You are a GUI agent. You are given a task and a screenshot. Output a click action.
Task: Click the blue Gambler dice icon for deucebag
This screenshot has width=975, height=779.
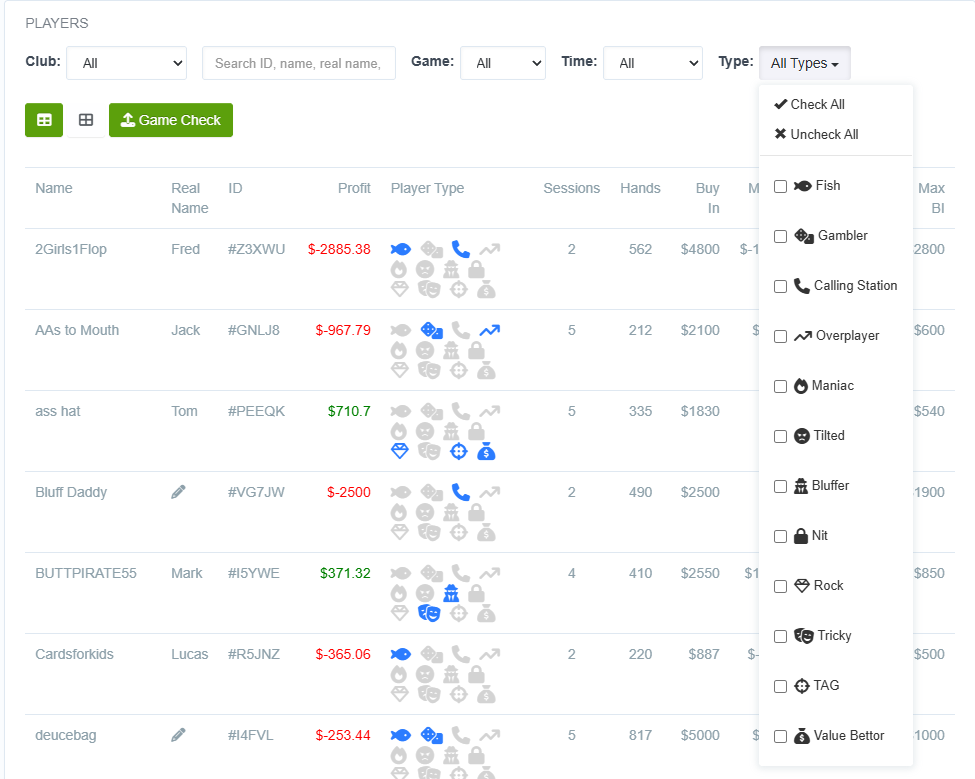tap(432, 735)
